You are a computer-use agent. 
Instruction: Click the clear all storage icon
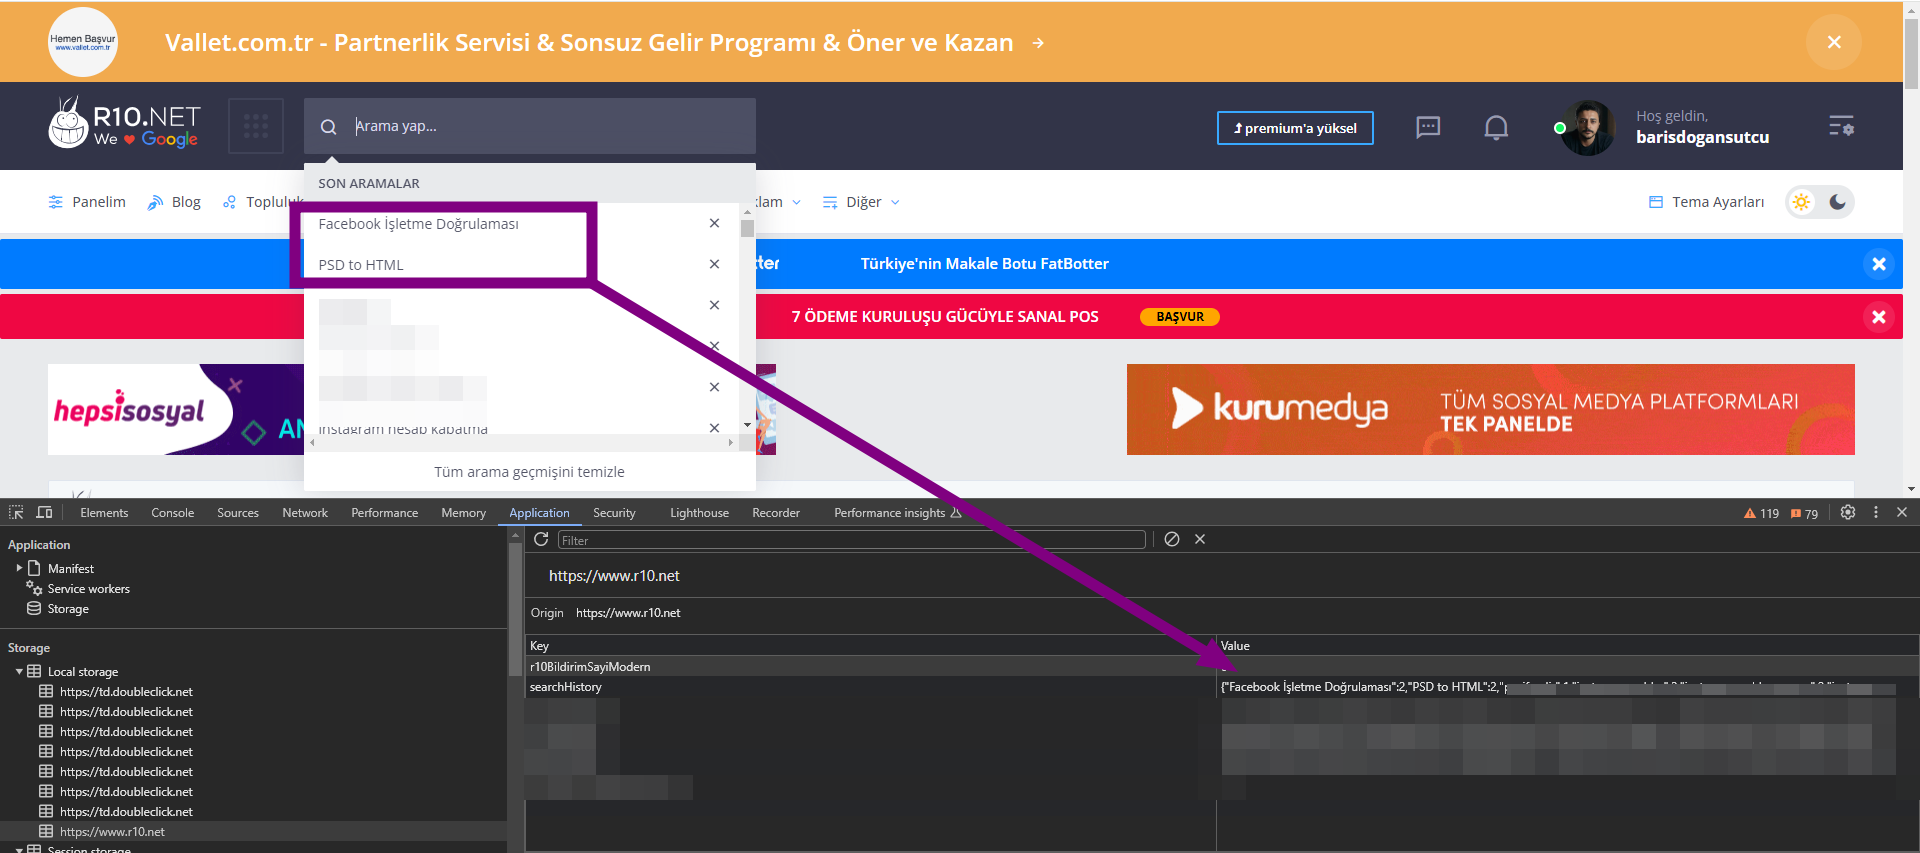click(1172, 539)
